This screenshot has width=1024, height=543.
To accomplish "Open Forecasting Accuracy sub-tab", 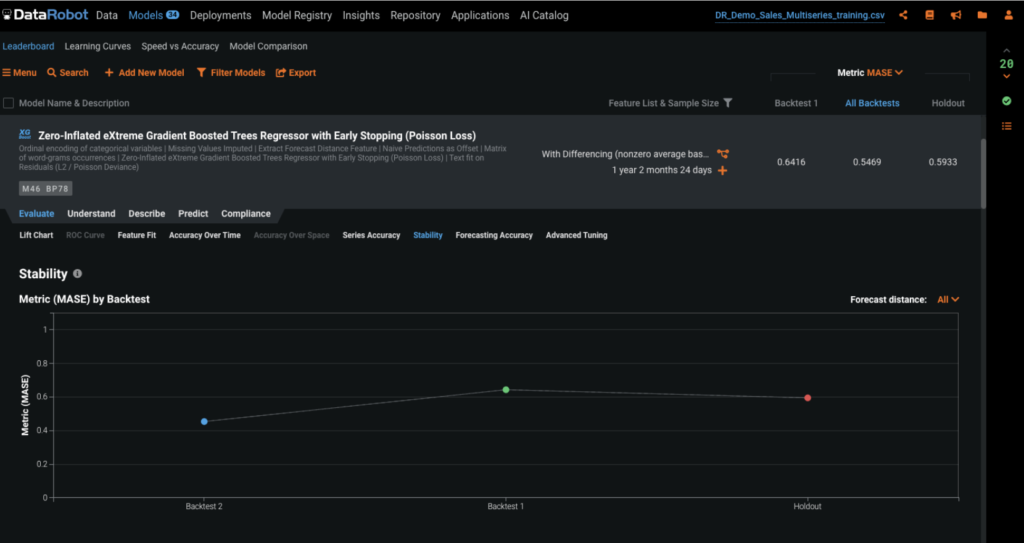I will 494,235.
